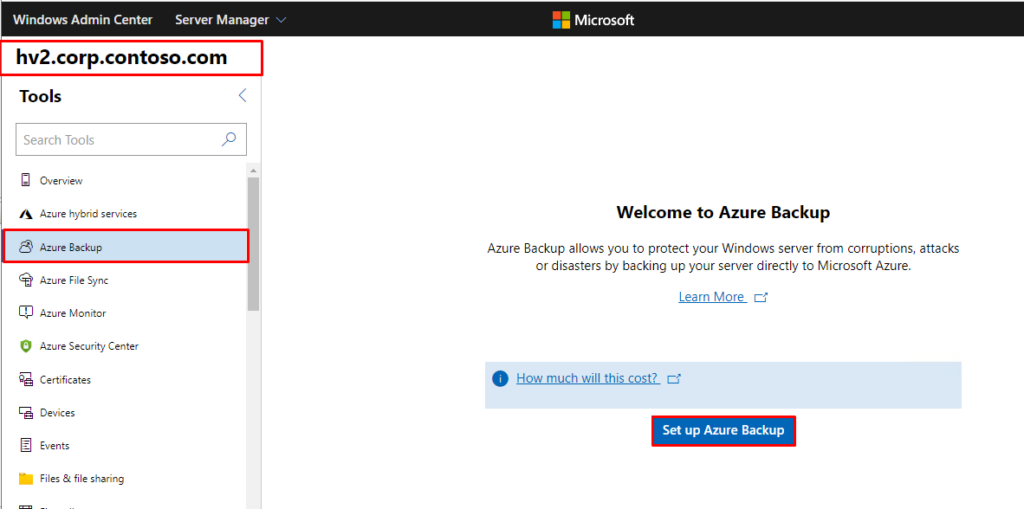
Task: Click into the Search Tools field
Action: click(x=131, y=139)
